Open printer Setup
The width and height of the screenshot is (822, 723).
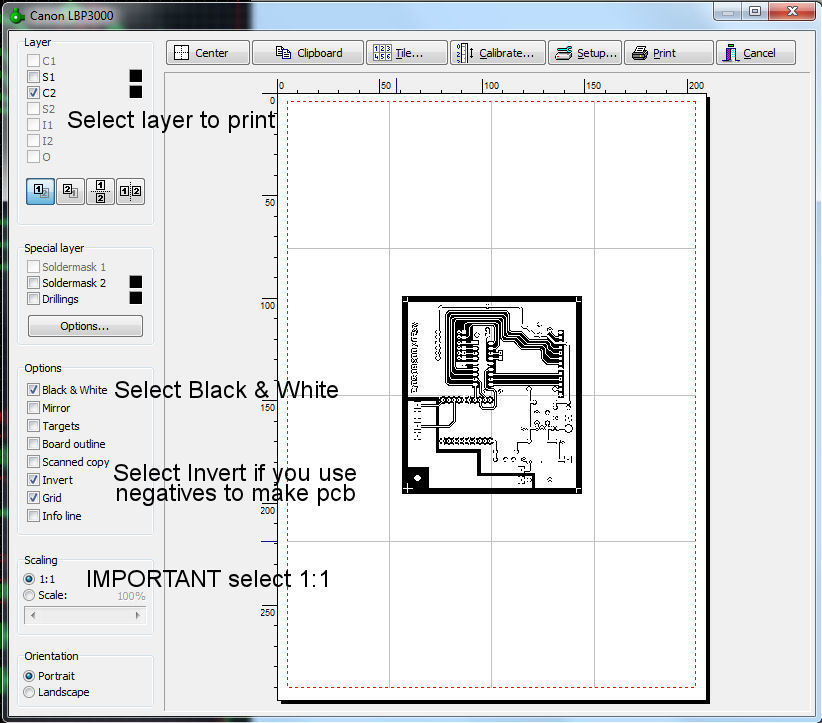pos(585,53)
